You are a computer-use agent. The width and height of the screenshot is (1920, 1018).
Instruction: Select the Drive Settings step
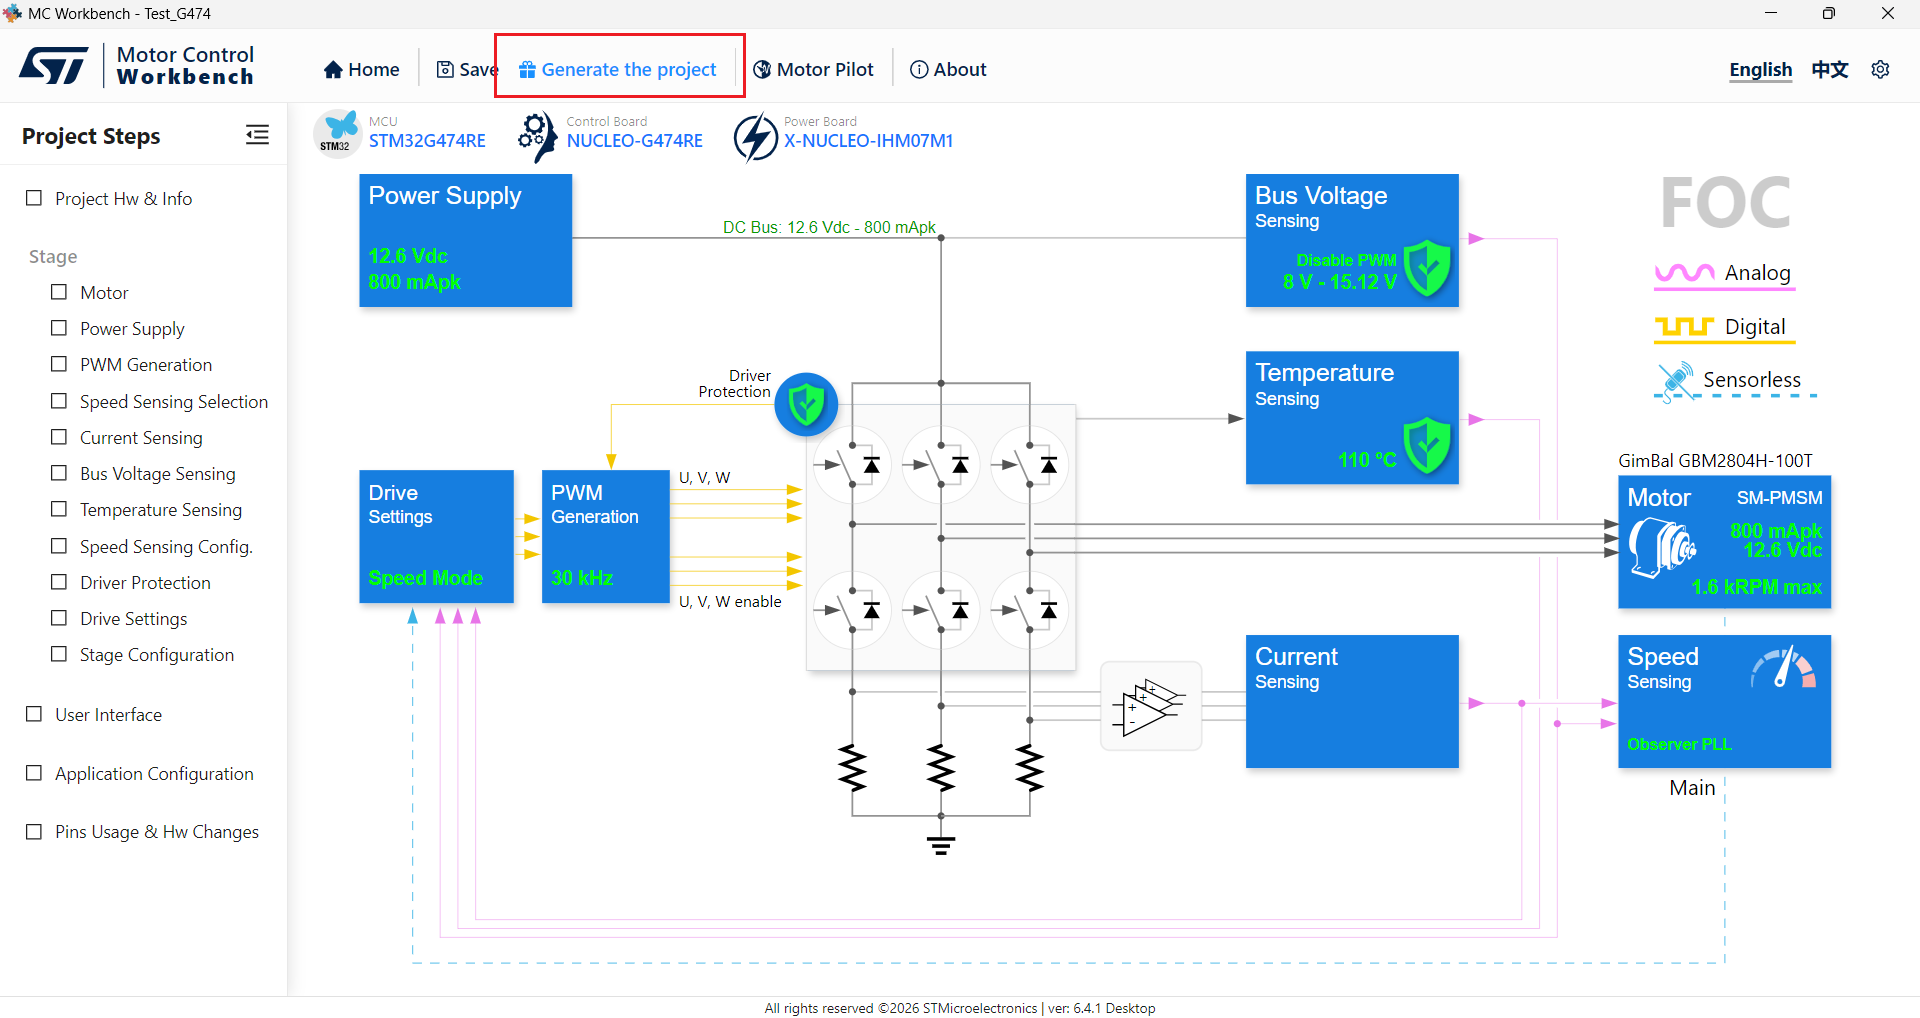[x=134, y=619]
